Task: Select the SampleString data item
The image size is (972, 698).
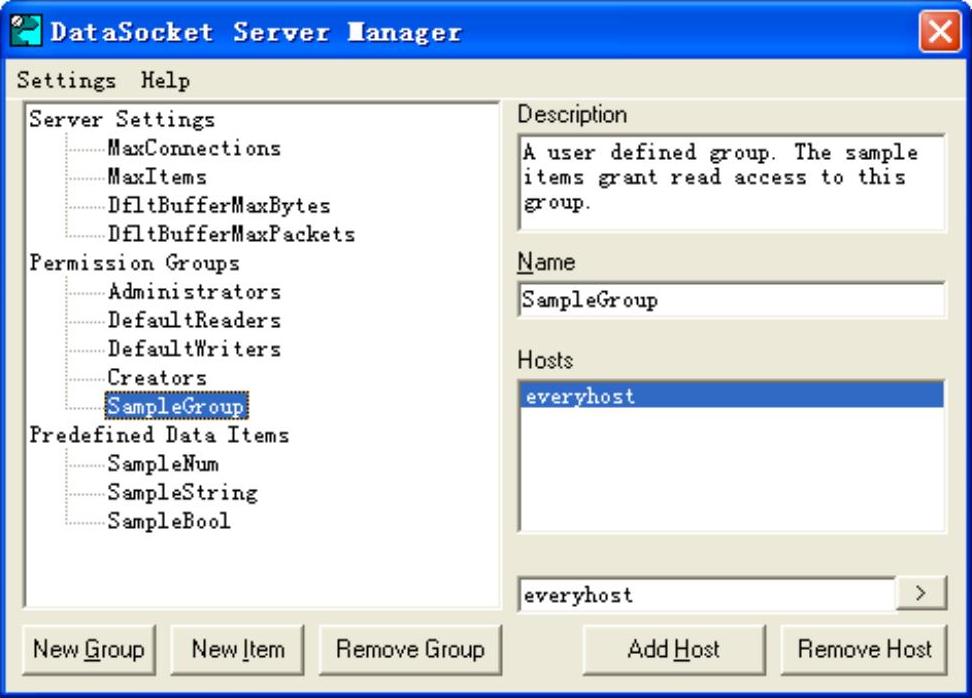Action: (x=182, y=492)
